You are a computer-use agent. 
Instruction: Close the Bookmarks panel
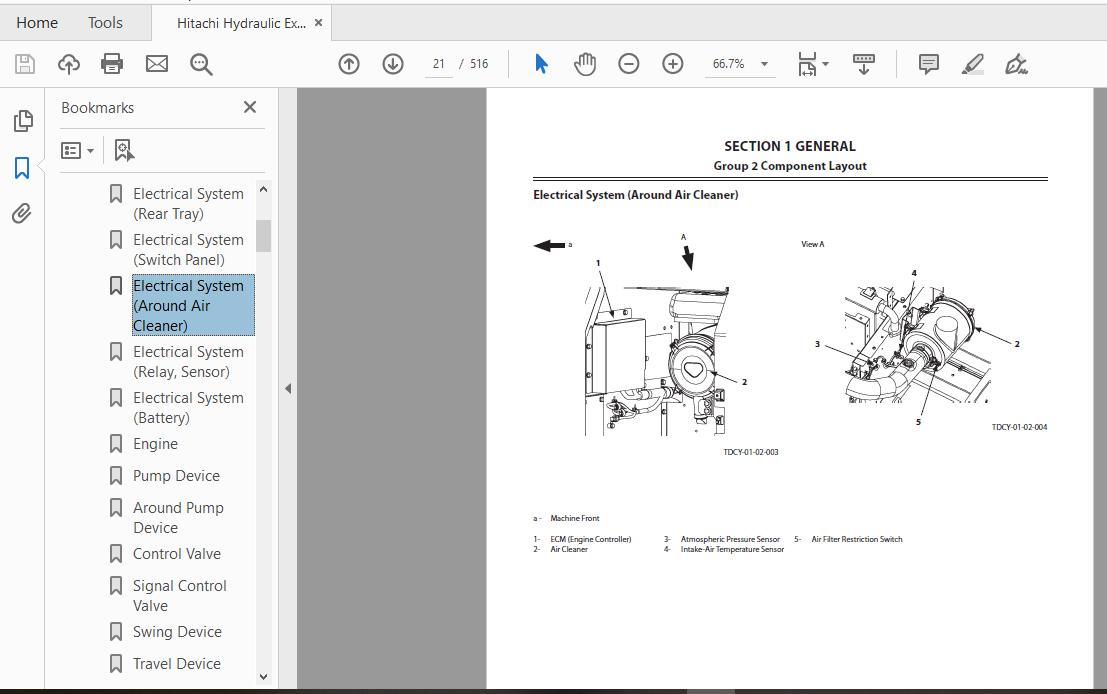250,107
